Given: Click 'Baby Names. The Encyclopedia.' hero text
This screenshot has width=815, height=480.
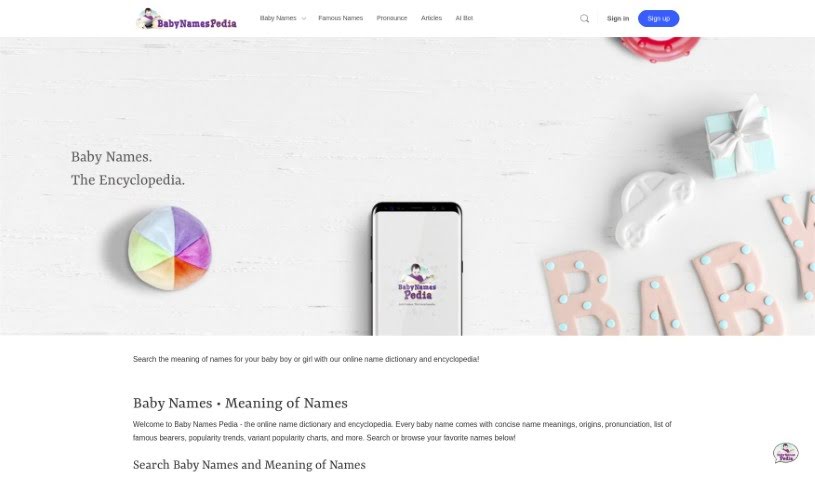Looking at the screenshot, I should click(x=128, y=168).
